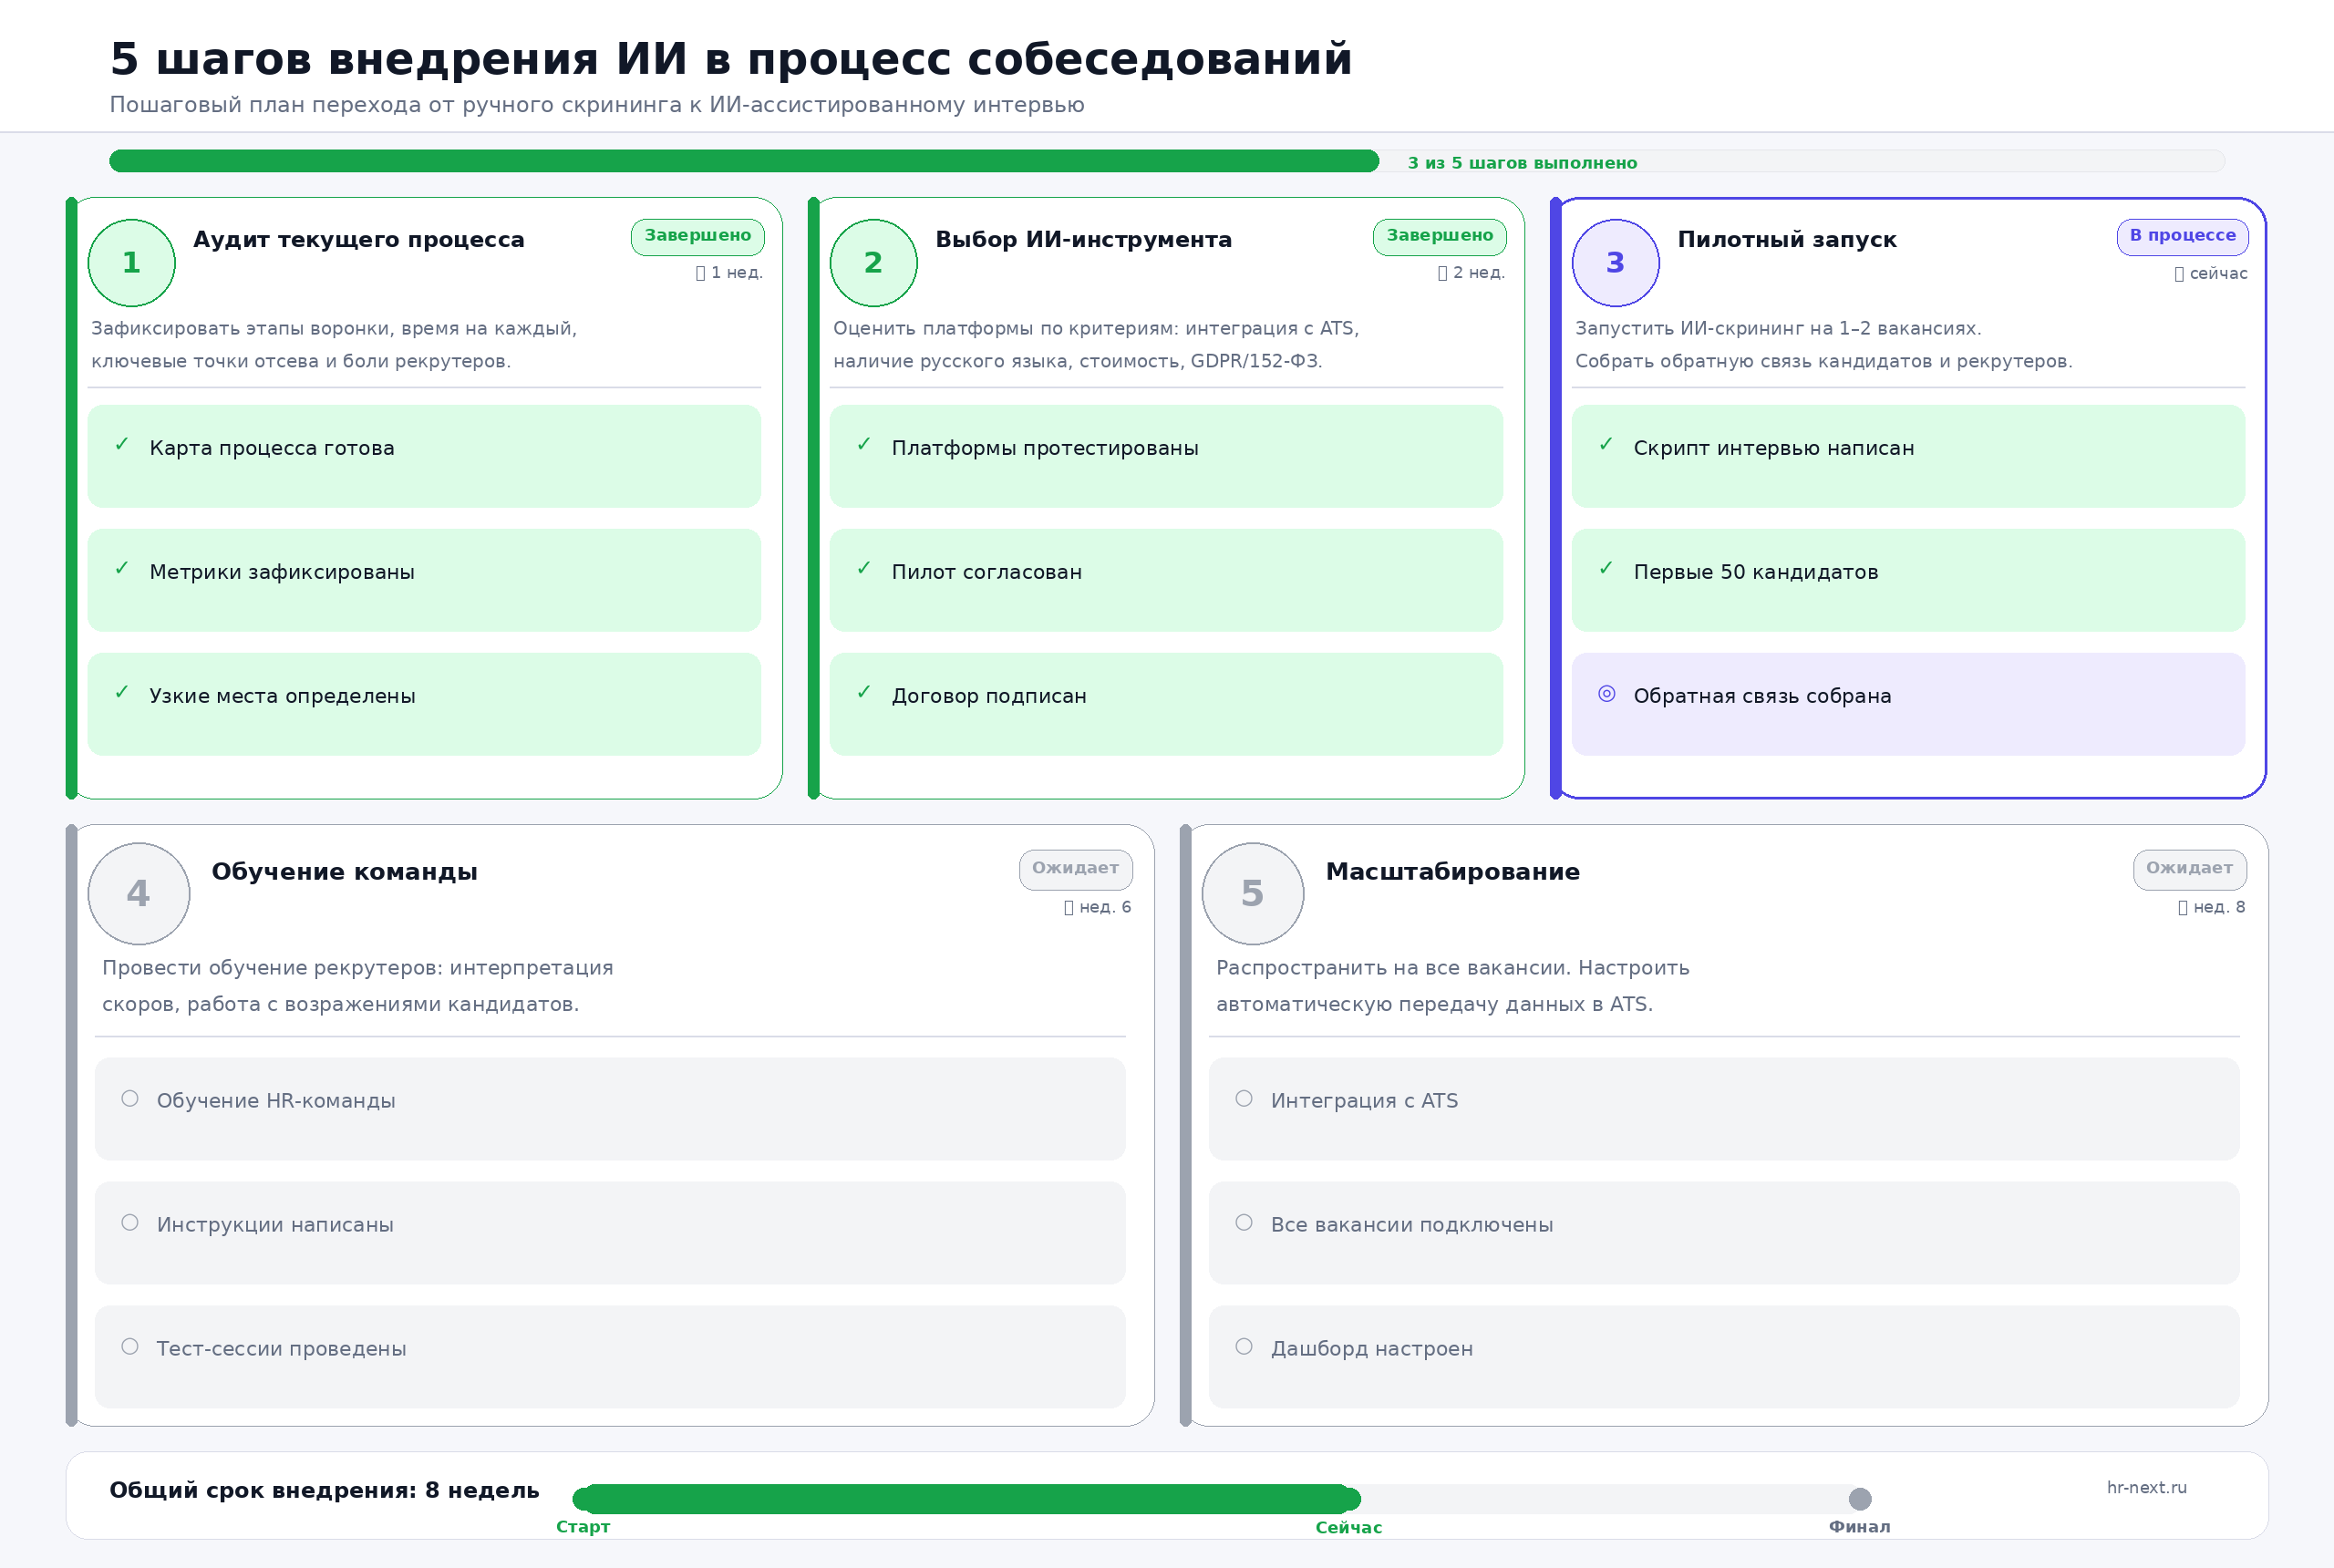Click the step 2 number circle
The height and width of the screenshot is (1568, 2334).
(873, 263)
